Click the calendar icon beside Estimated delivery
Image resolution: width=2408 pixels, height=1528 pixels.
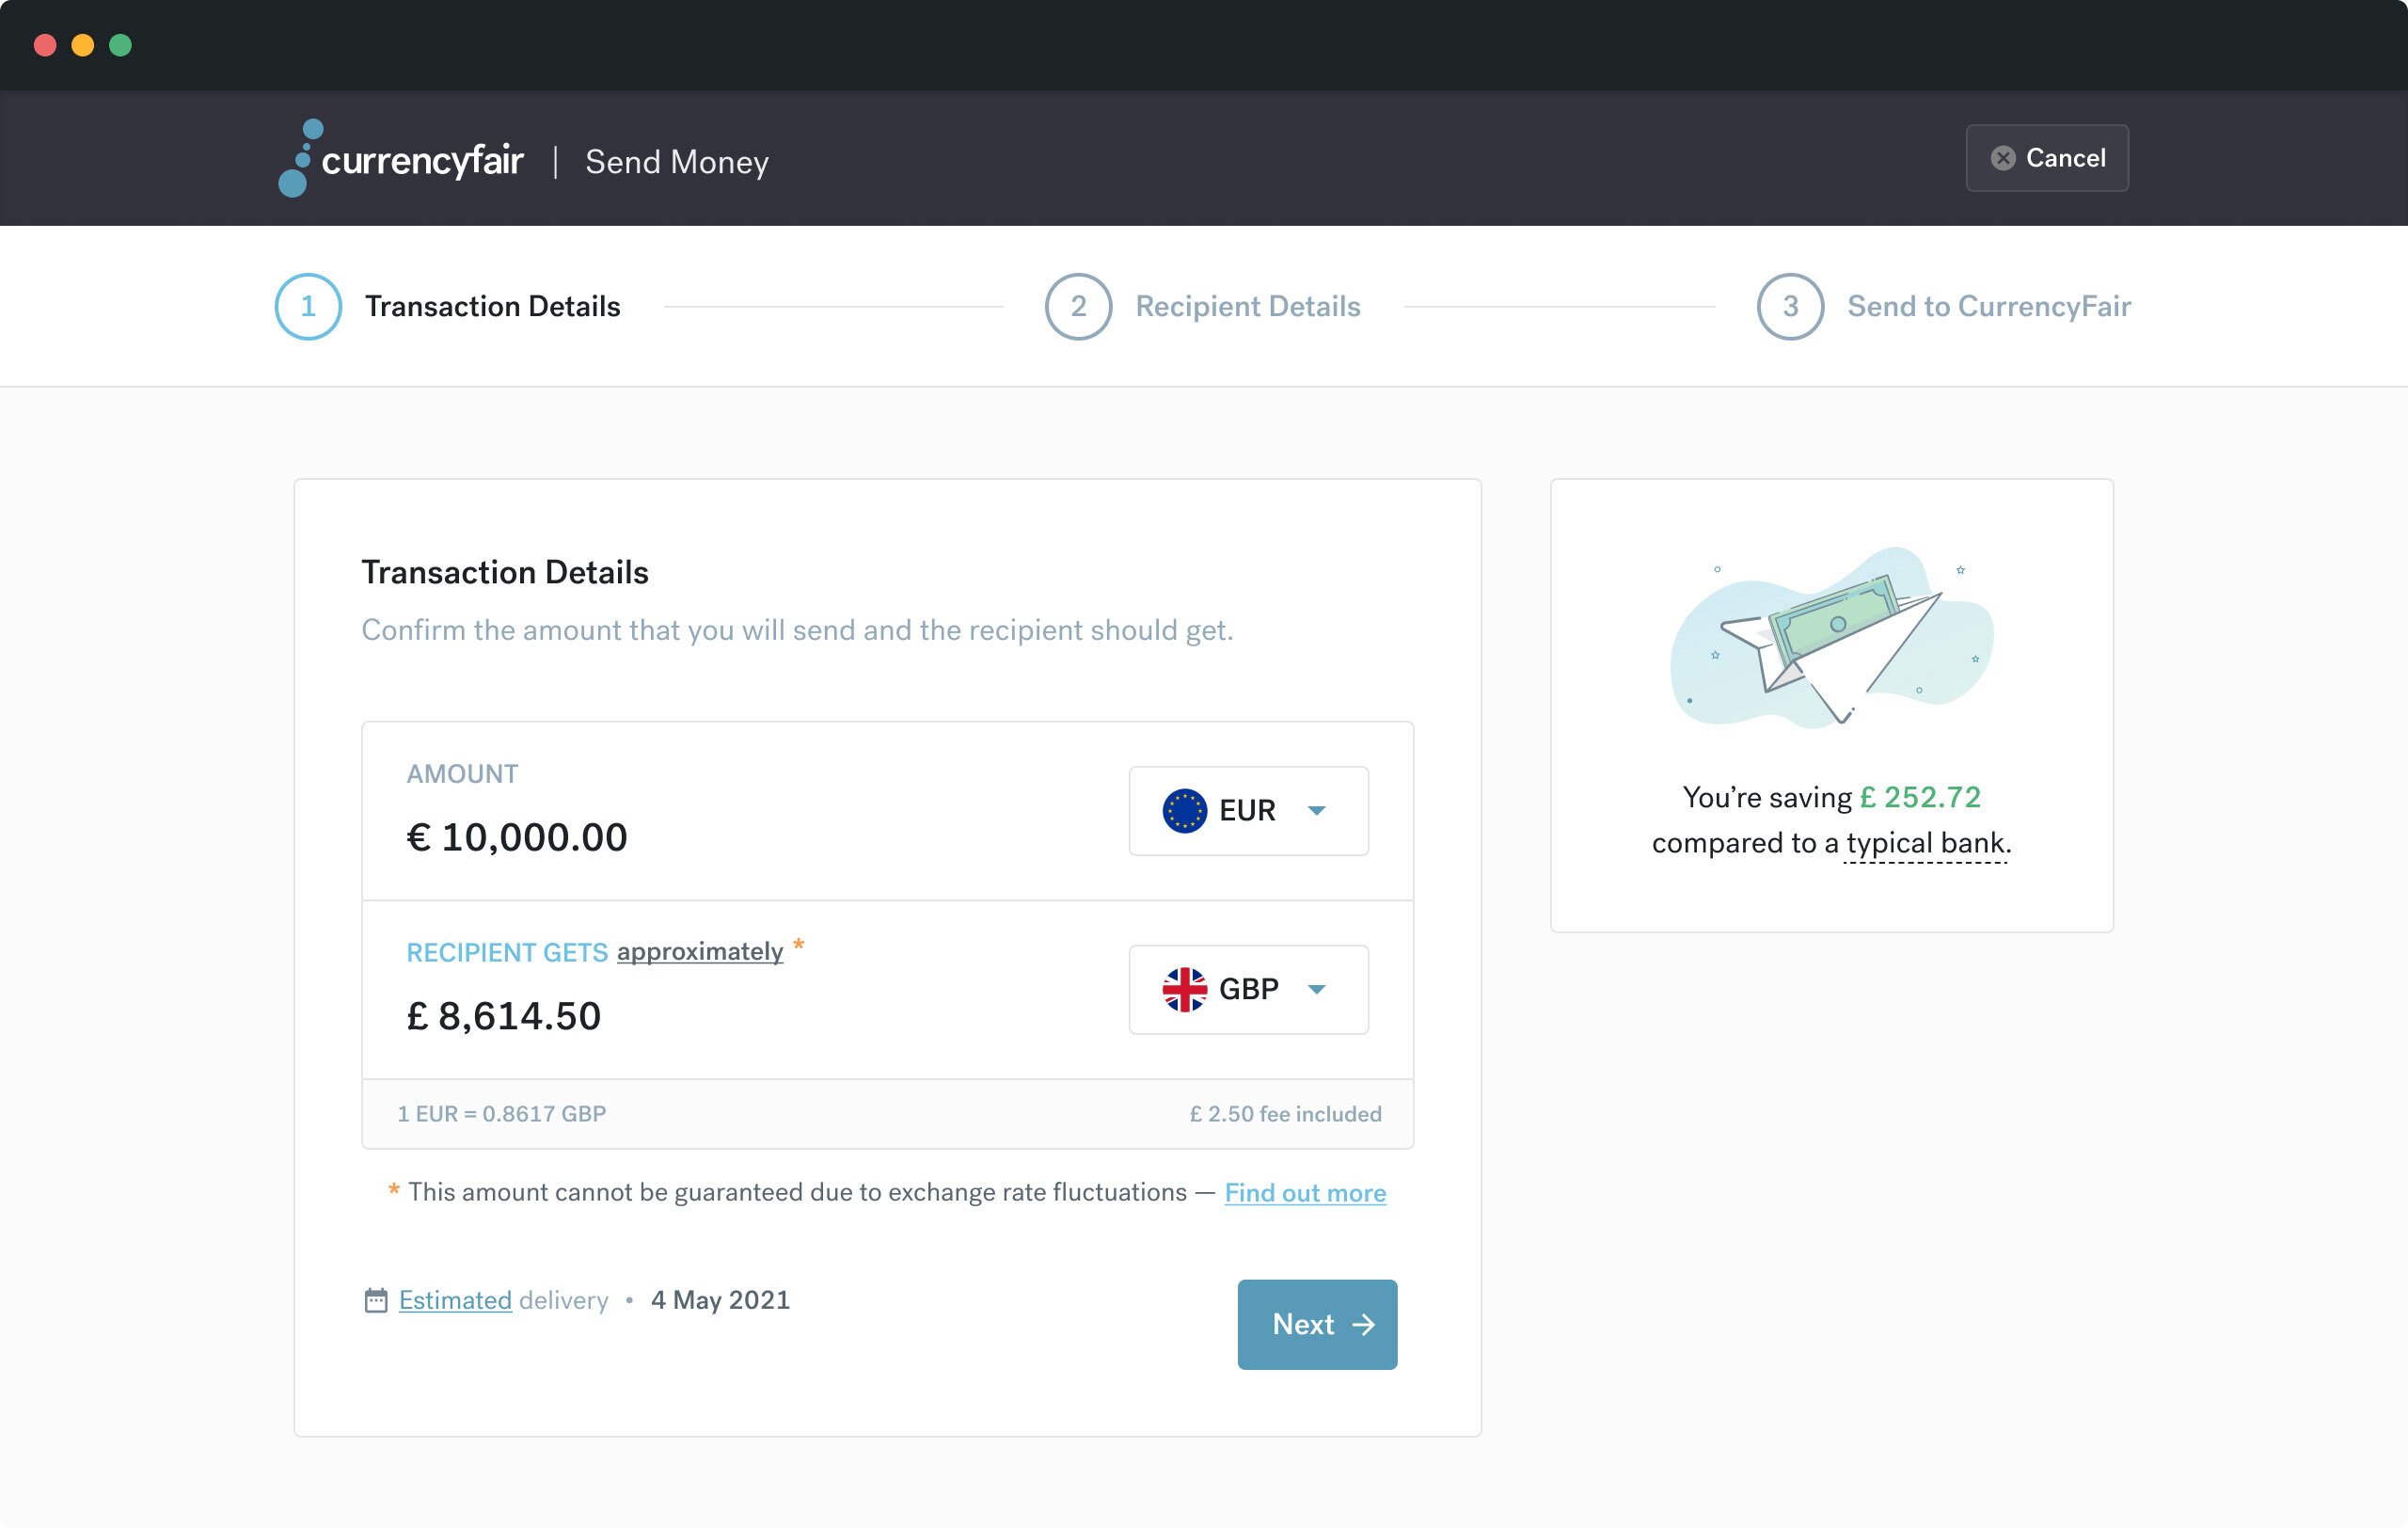(375, 1300)
